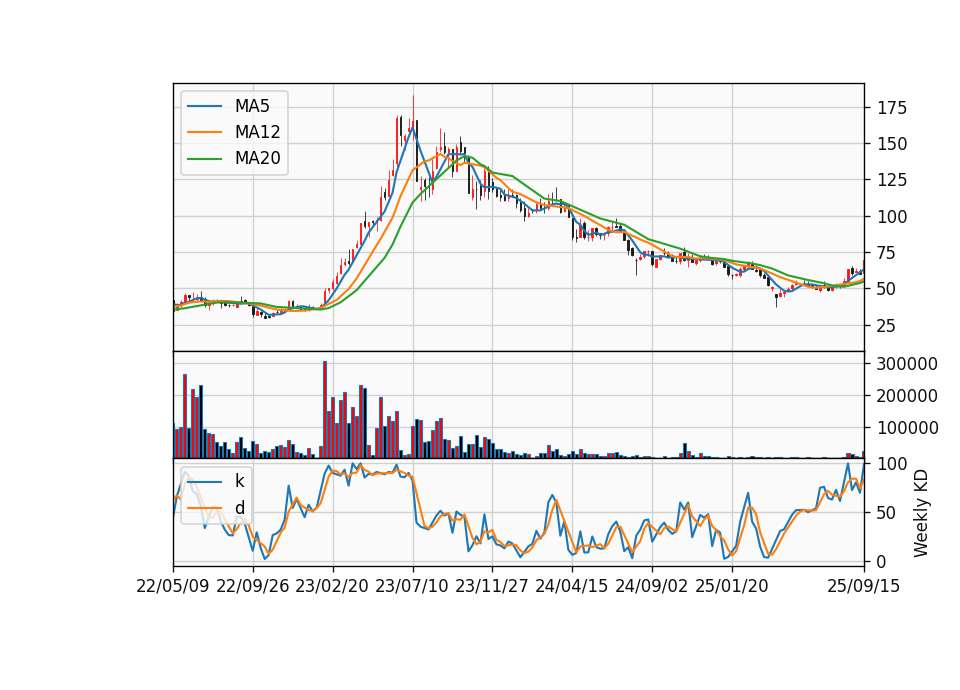Click the 150 price axis label

coord(892,144)
